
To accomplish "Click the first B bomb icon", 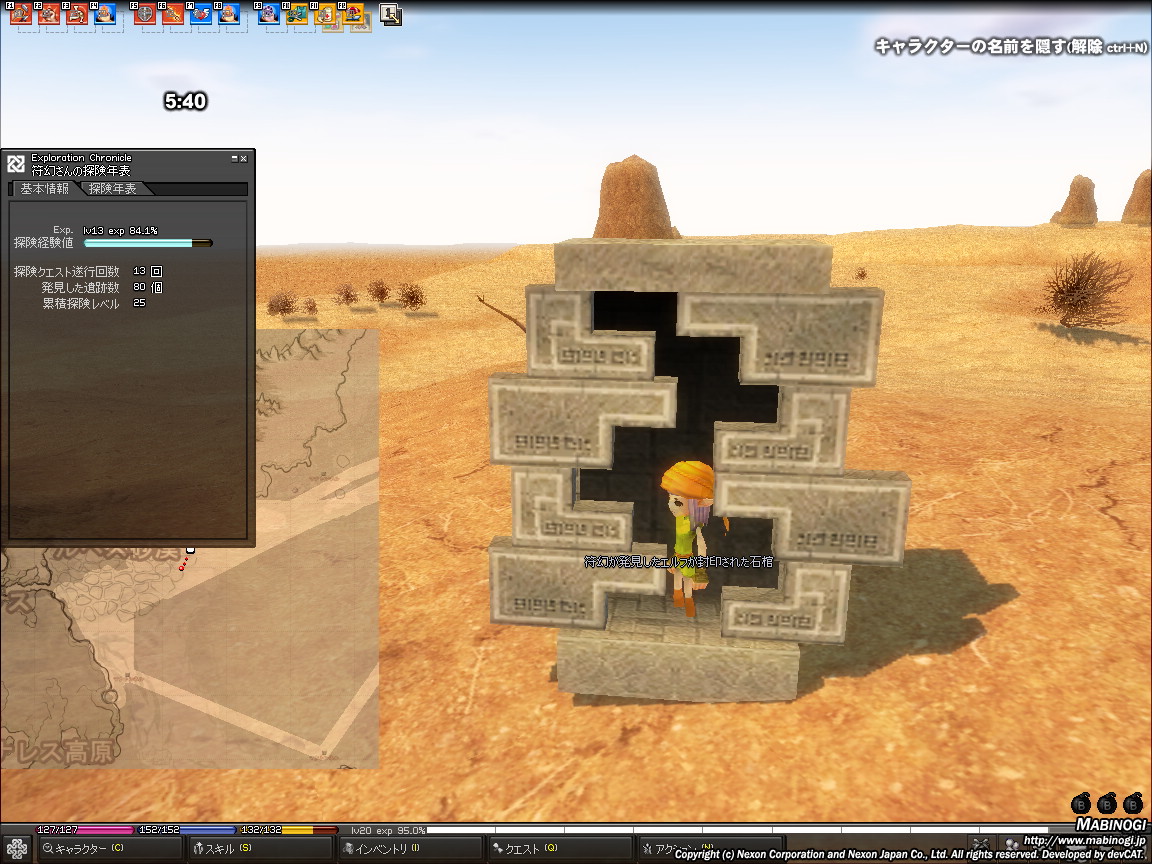I will click(x=1081, y=803).
